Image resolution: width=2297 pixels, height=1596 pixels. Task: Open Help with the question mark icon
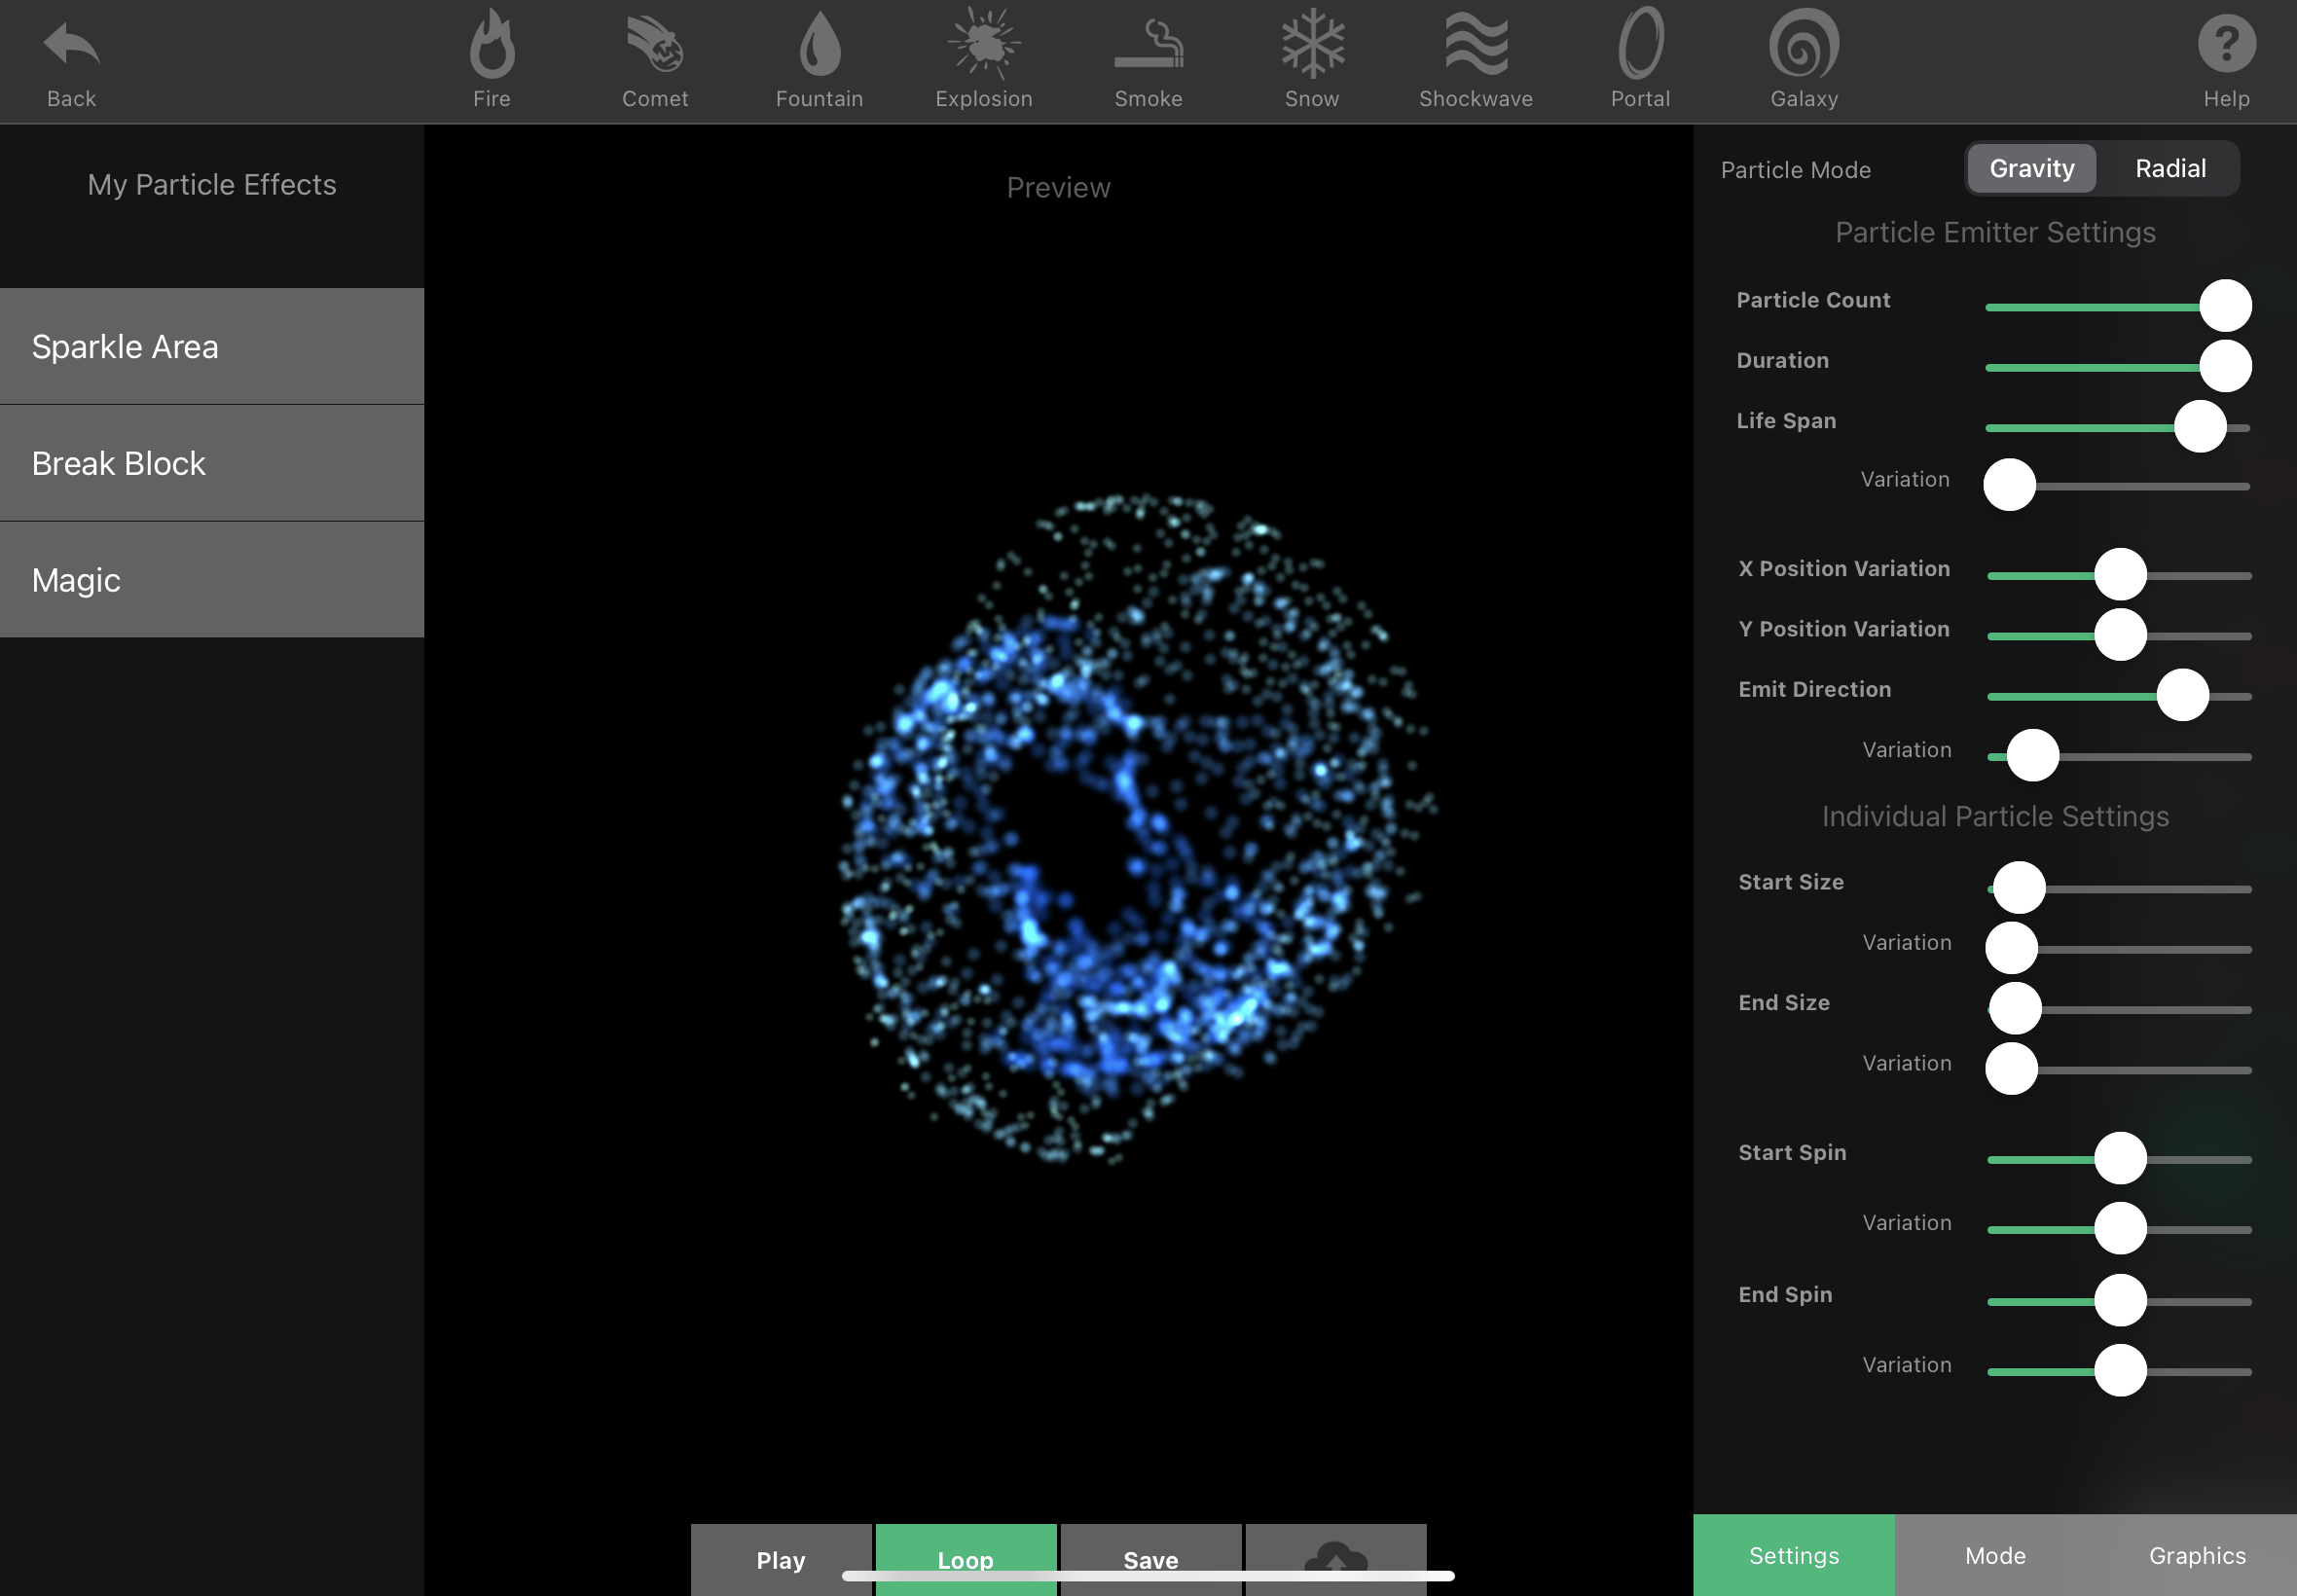click(2226, 44)
